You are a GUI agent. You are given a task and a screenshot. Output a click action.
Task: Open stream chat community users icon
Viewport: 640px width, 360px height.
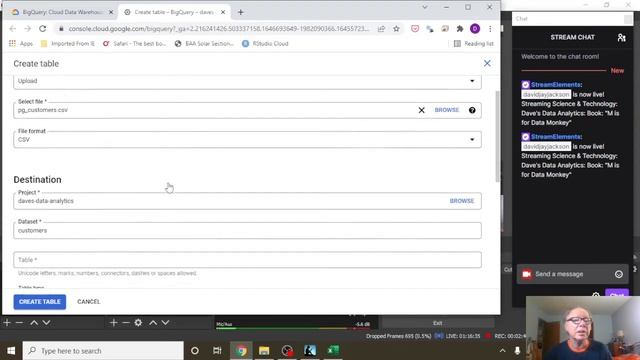tap(621, 38)
